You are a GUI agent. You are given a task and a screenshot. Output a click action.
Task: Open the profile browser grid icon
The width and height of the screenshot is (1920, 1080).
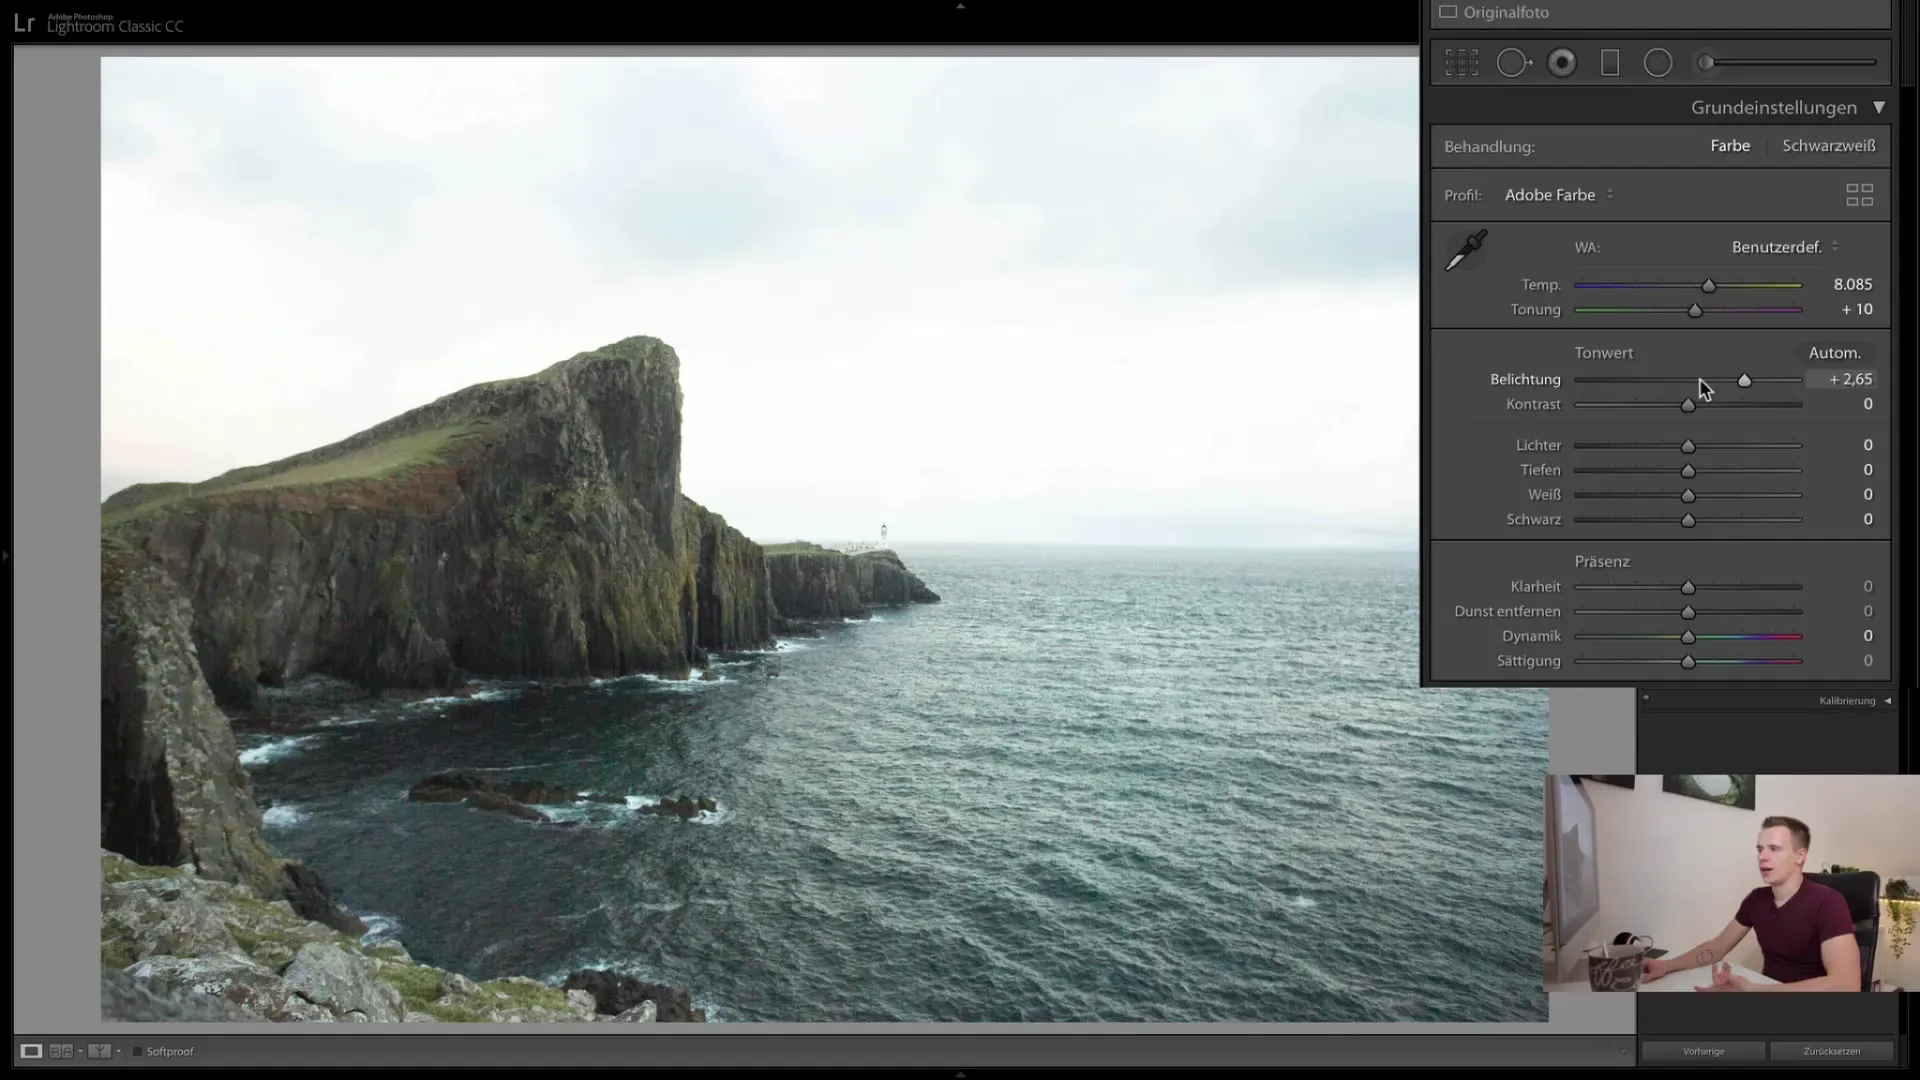click(x=1859, y=195)
